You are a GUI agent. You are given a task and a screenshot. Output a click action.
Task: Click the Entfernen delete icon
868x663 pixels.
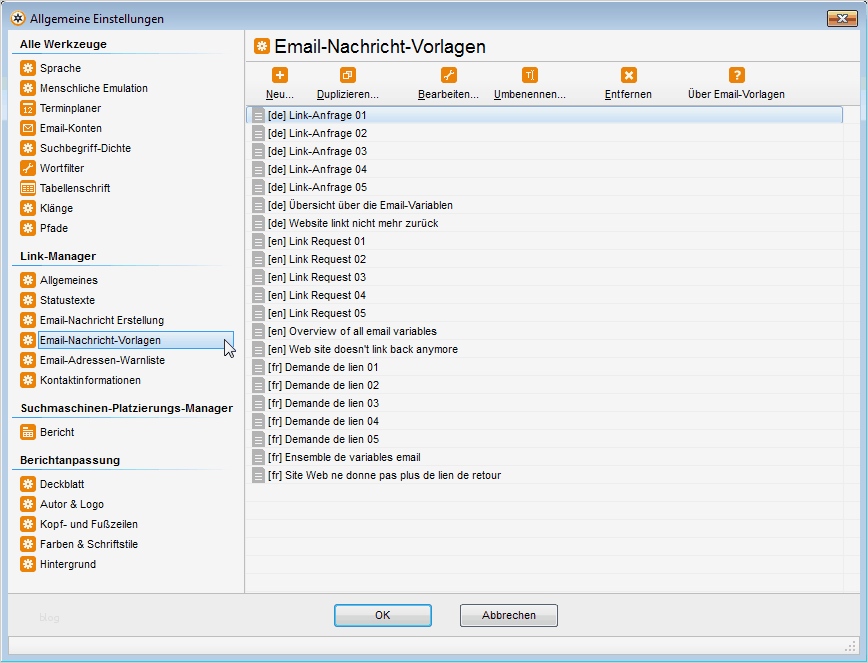point(628,75)
